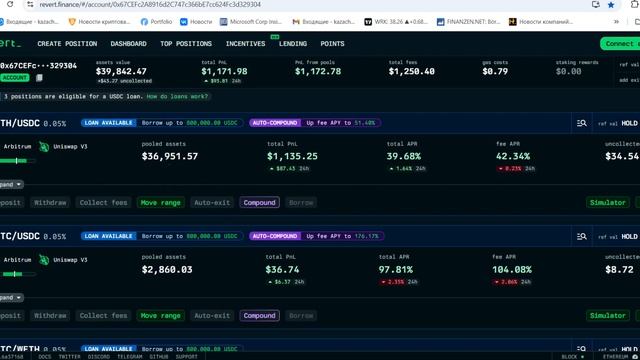Click the green ACCOUNT badge
The image size is (640, 360).
(15, 78)
